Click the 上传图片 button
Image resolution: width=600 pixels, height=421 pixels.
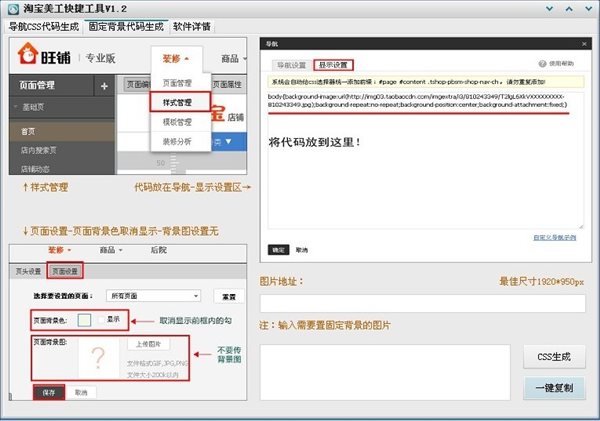[x=148, y=344]
